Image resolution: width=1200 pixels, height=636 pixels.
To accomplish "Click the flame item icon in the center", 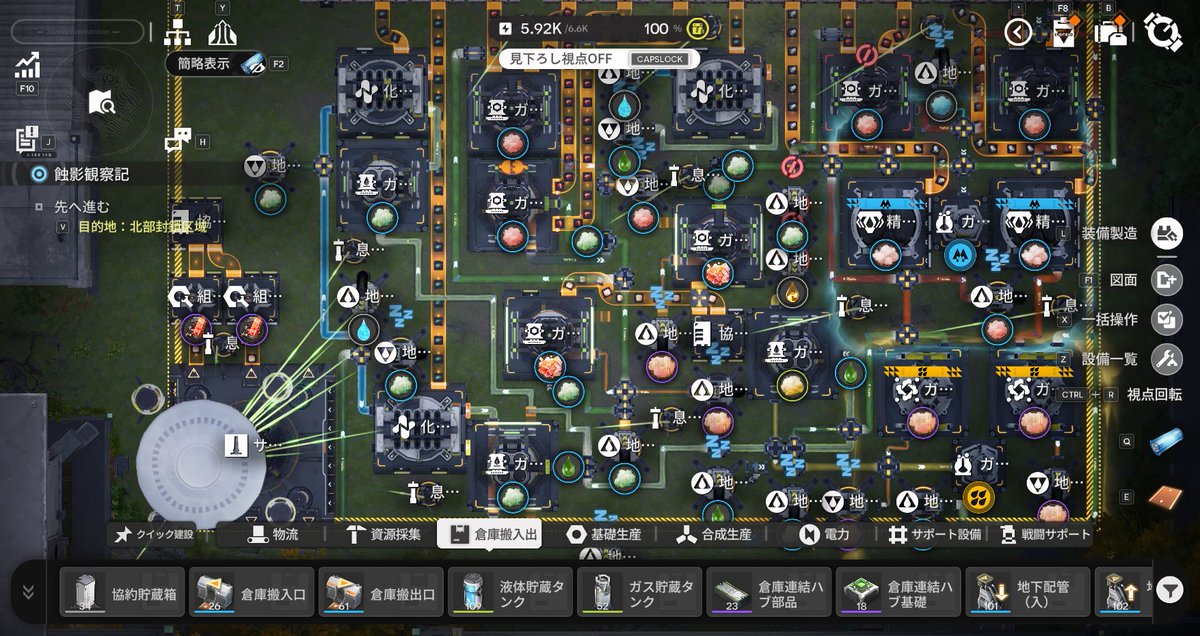I will (793, 293).
